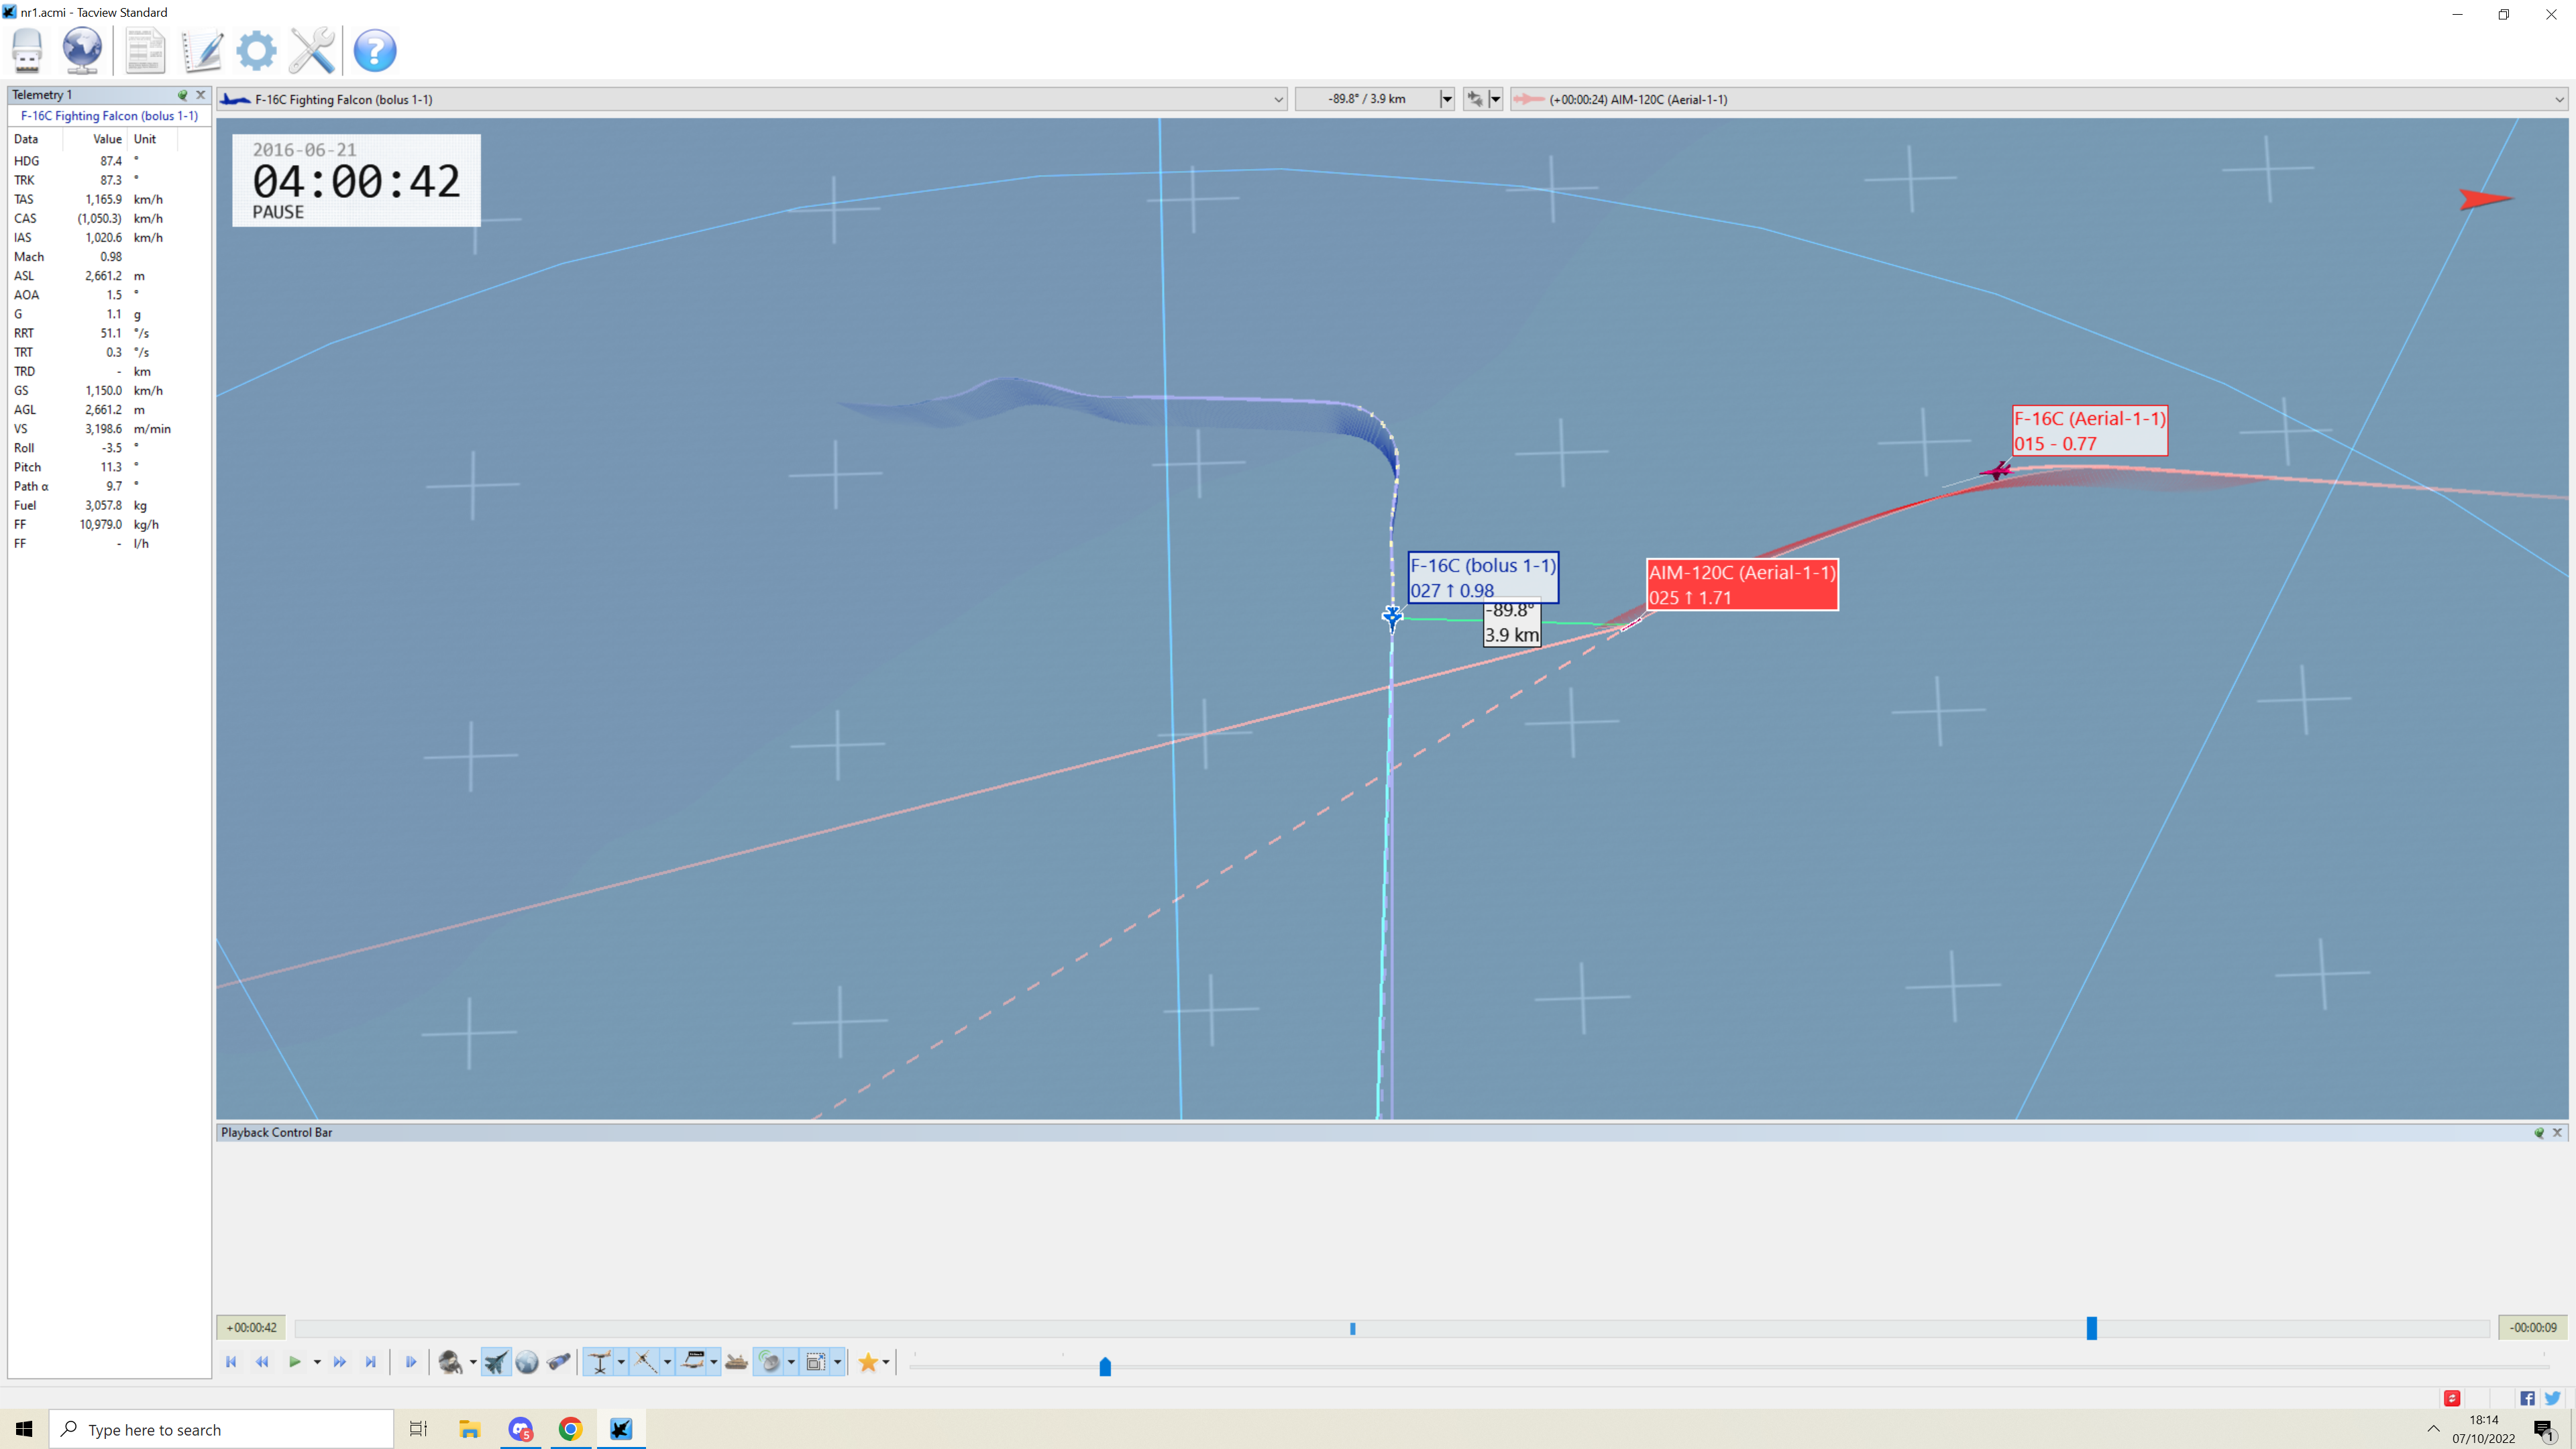Image resolution: width=2576 pixels, height=1449 pixels.
Task: Open the secondary object selector AIM-120C dropdown
Action: click(2038, 99)
